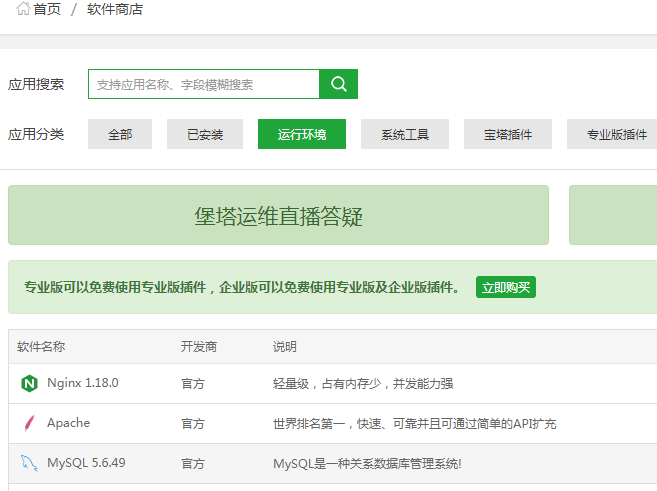Click the 立即购买 button

(506, 287)
